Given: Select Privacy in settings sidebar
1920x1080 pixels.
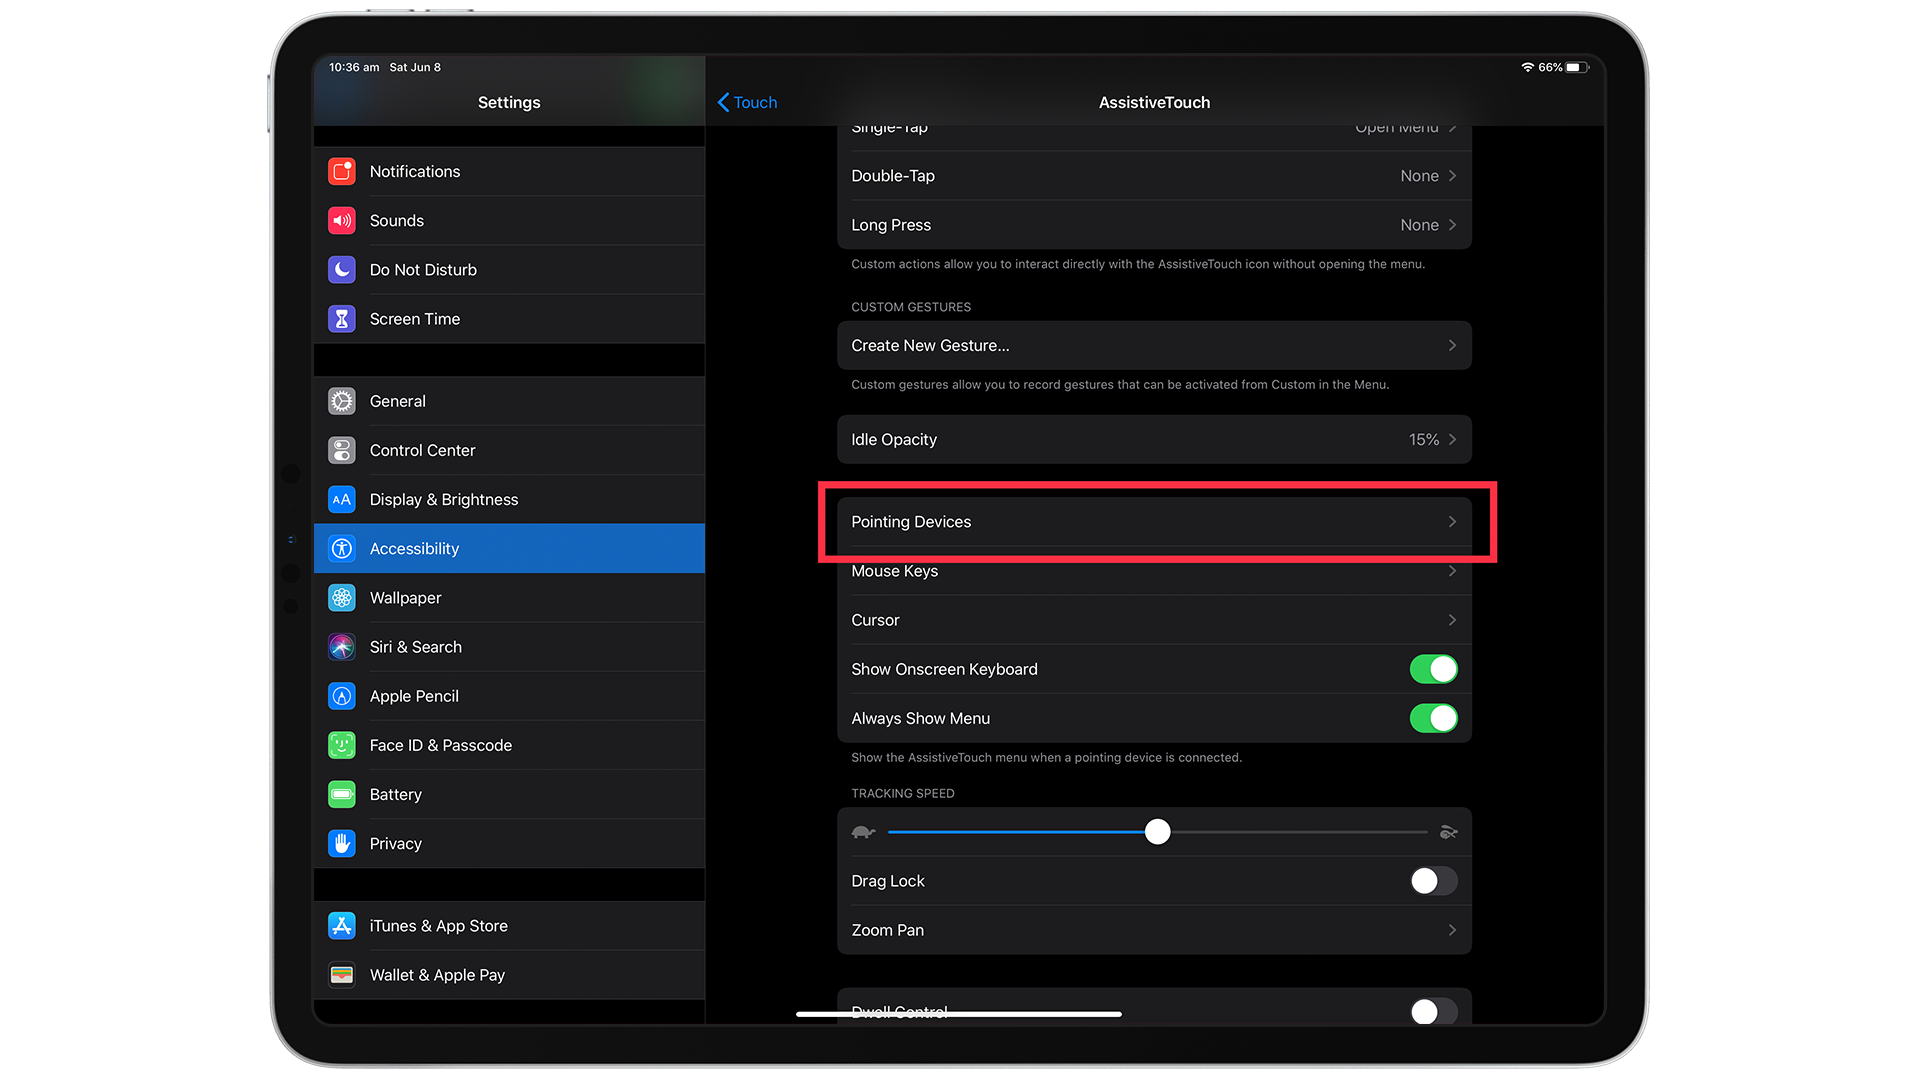Looking at the screenshot, I should point(509,843).
